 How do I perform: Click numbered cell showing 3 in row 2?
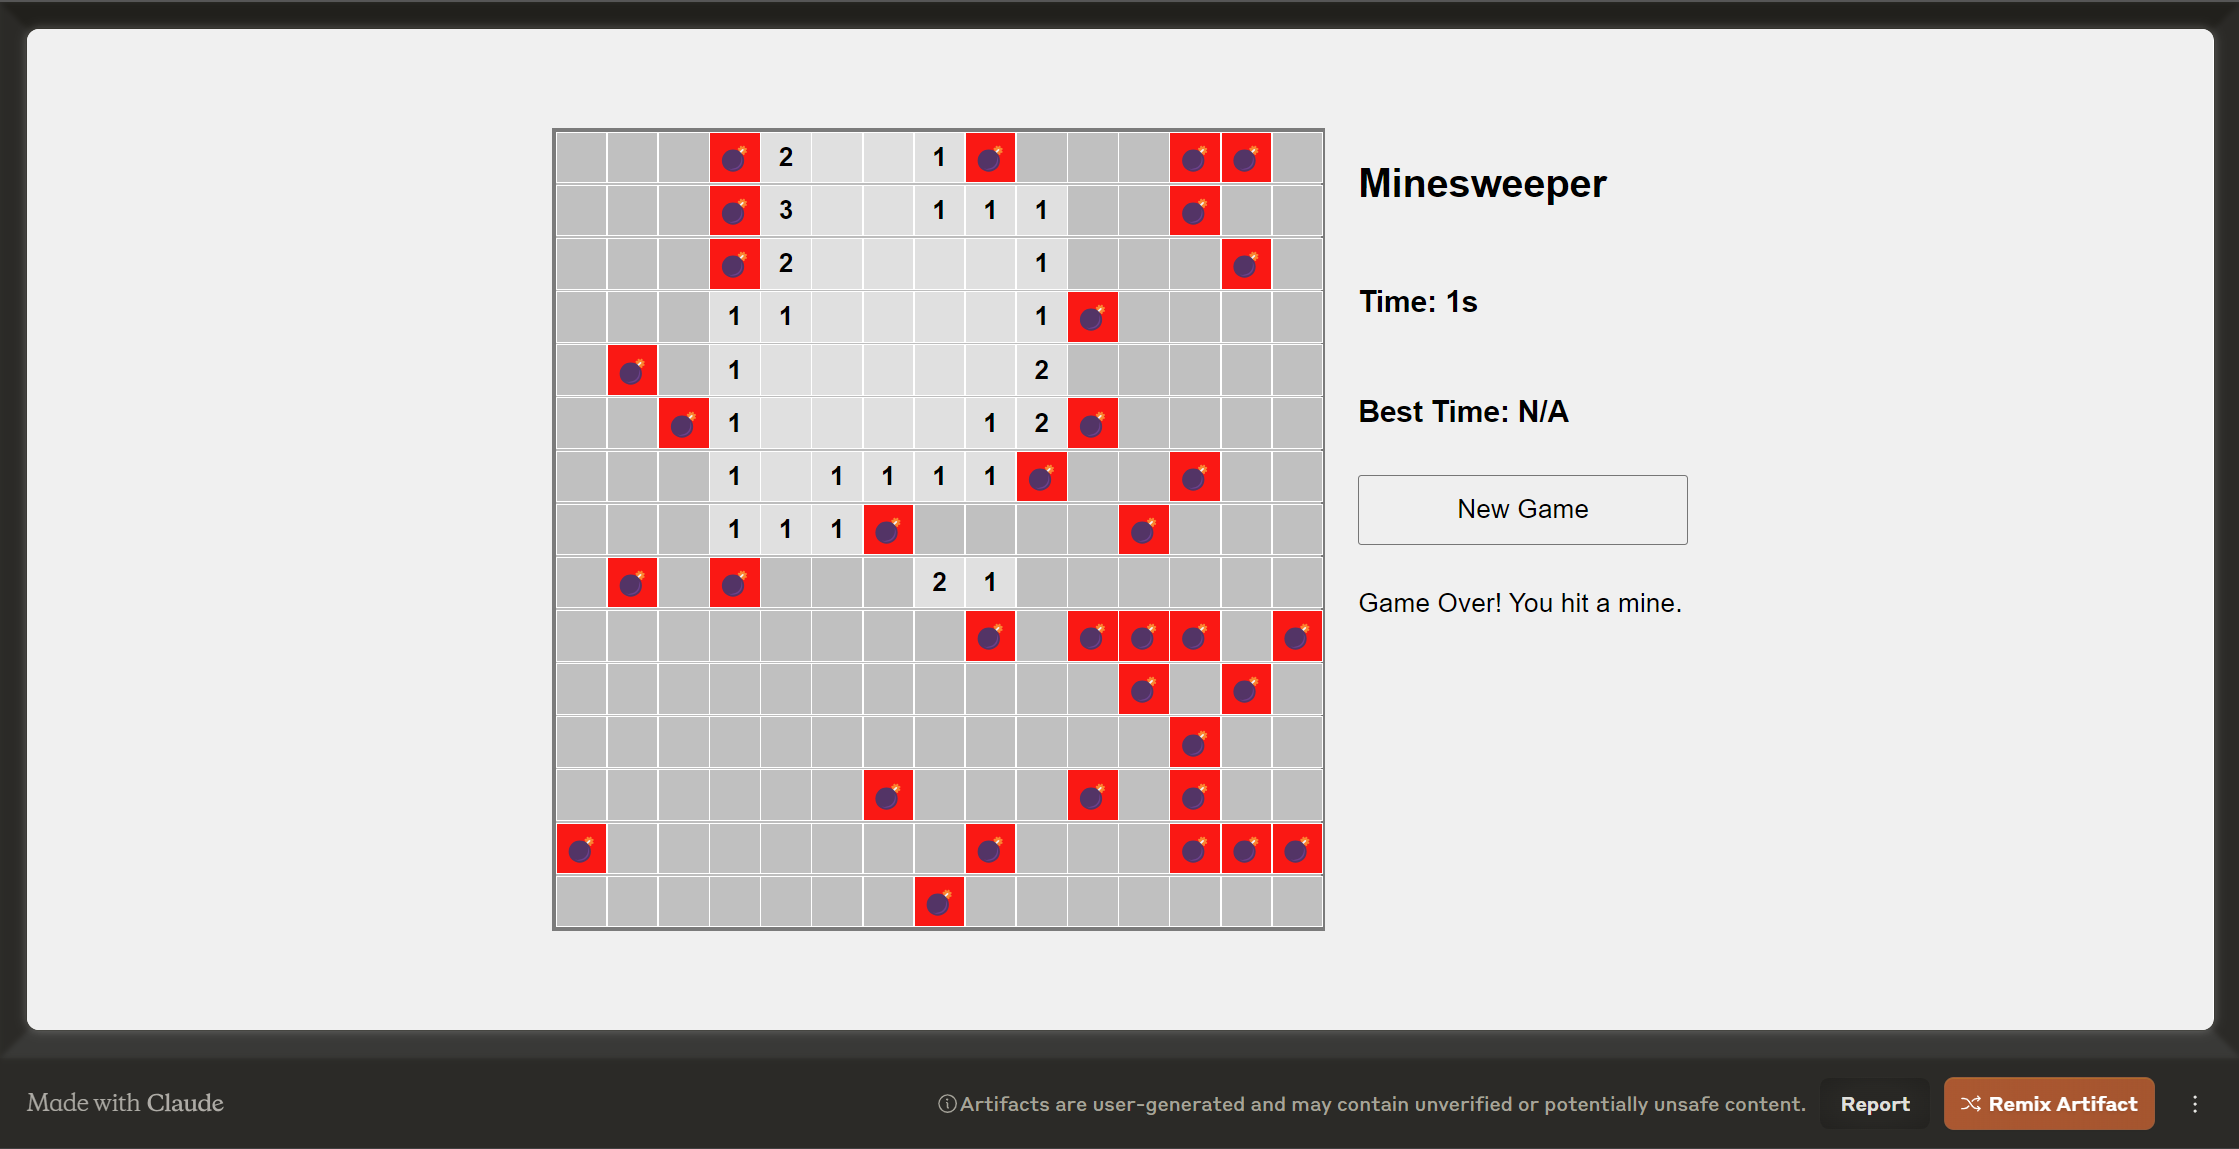(787, 211)
